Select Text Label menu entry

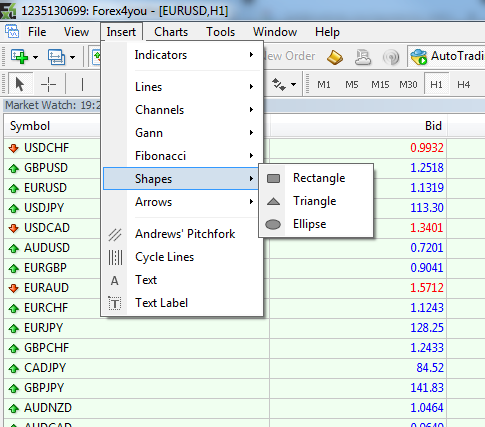[x=182, y=303]
